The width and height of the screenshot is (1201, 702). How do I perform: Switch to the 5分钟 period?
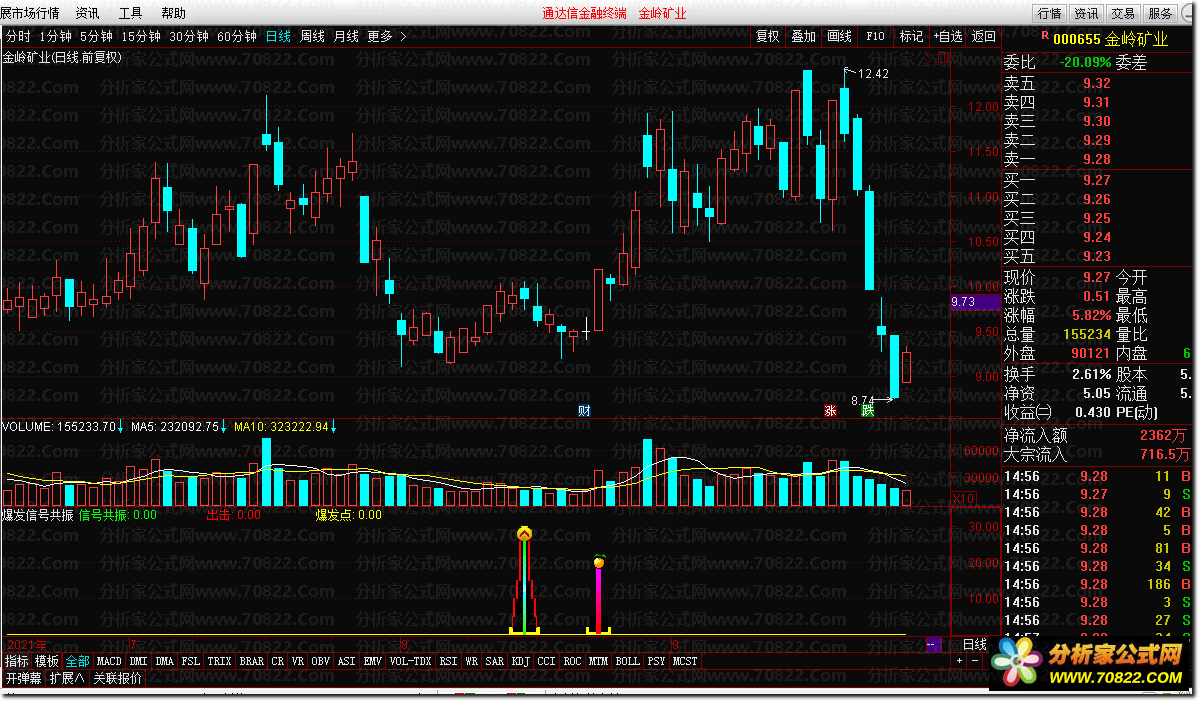click(97, 36)
